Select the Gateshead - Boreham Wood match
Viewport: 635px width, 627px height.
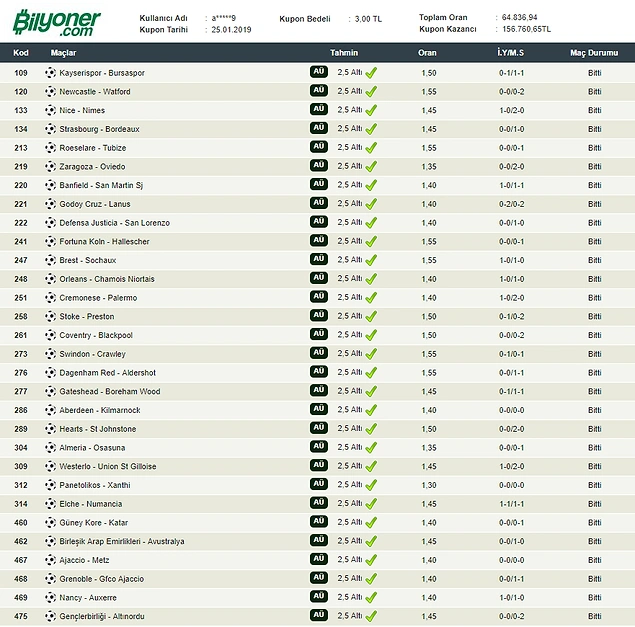tap(110, 391)
